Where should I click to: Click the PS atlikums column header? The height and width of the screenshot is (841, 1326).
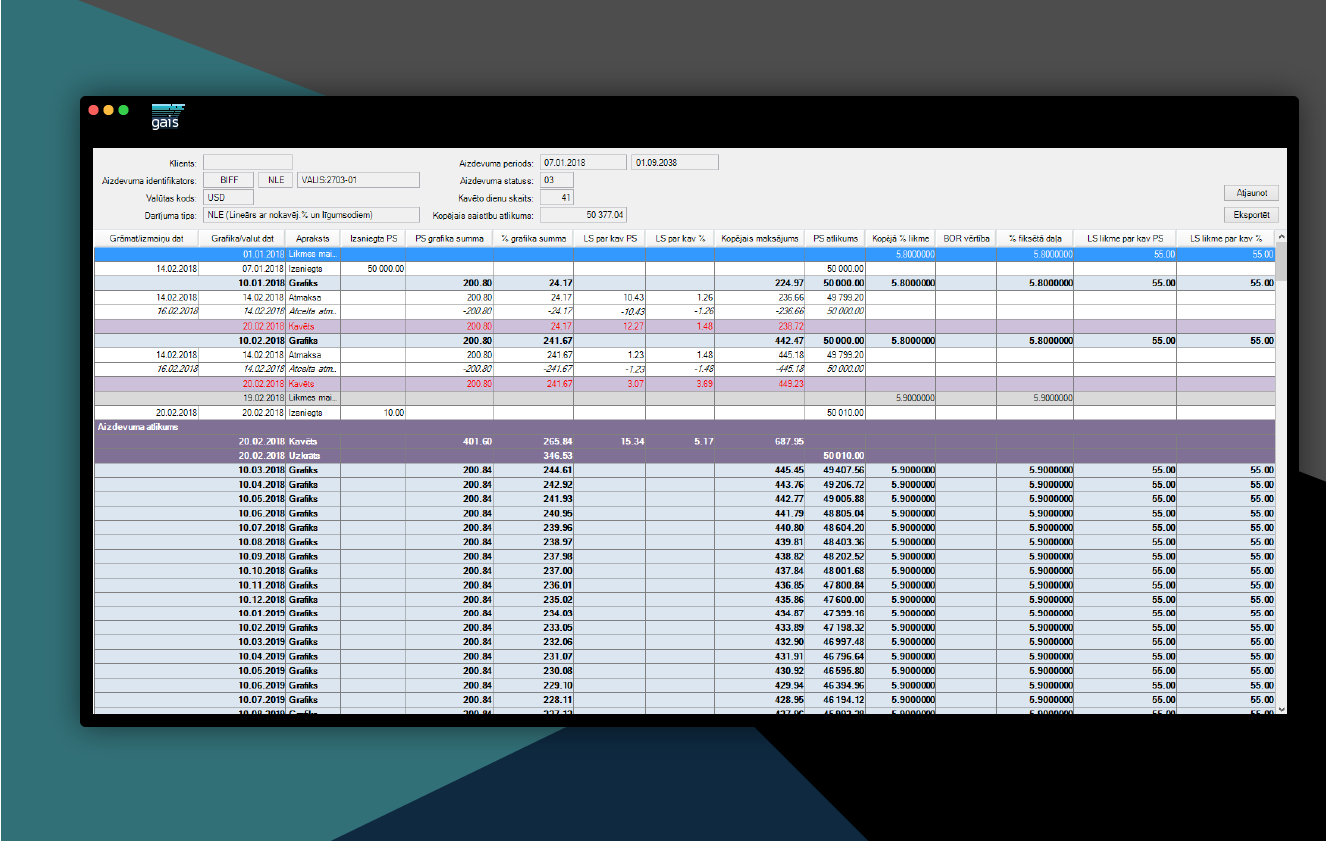pyautogui.click(x=837, y=239)
